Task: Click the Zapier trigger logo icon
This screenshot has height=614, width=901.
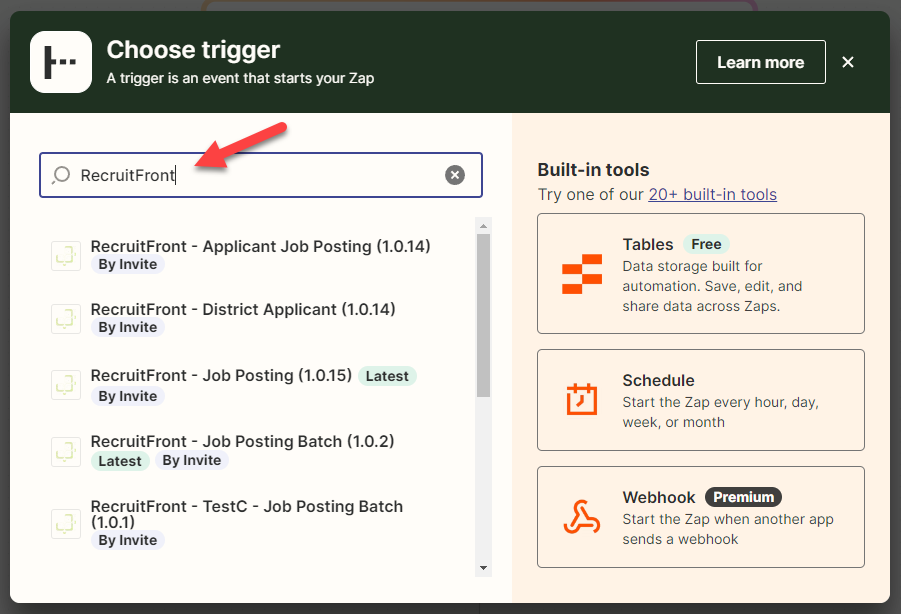Action: pos(61,62)
